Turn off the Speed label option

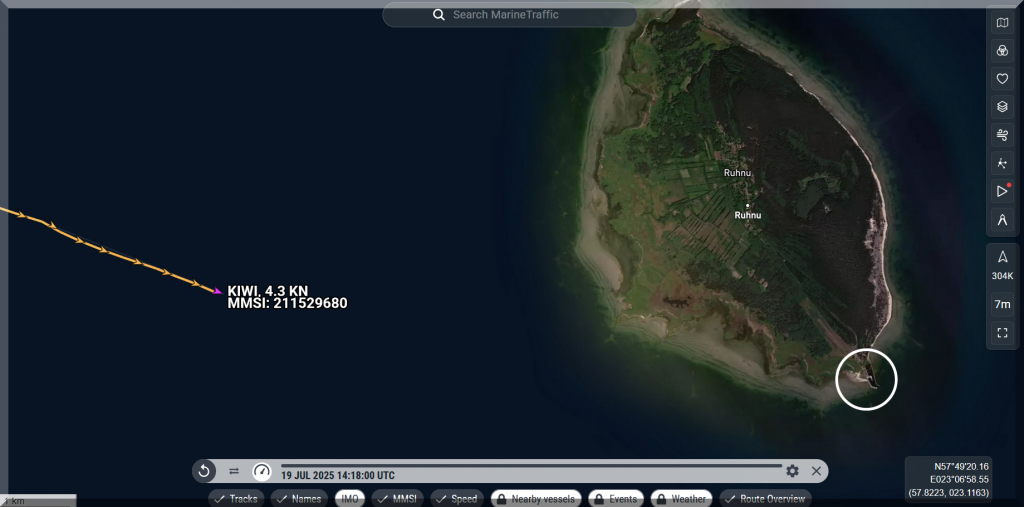click(x=456, y=498)
